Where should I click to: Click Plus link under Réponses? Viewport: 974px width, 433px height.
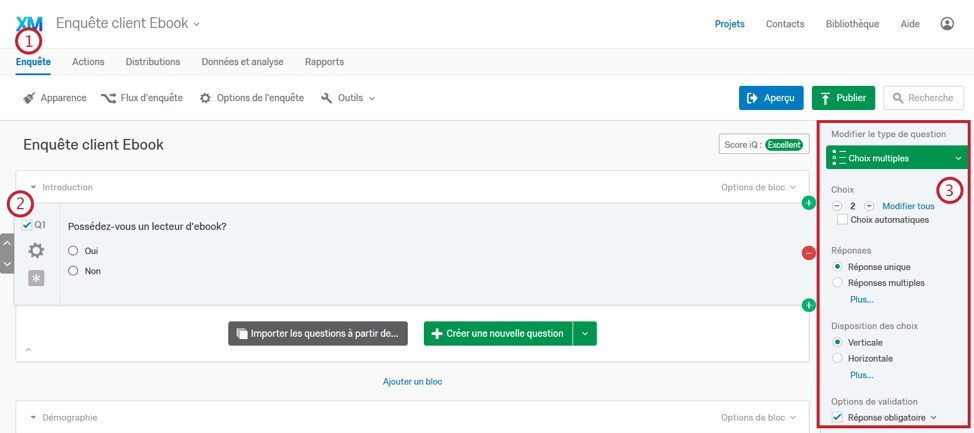click(862, 299)
